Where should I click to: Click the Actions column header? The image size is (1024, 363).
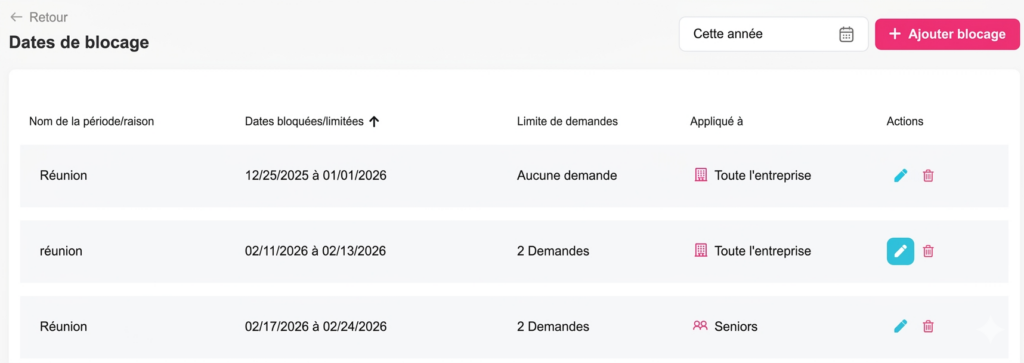(905, 121)
